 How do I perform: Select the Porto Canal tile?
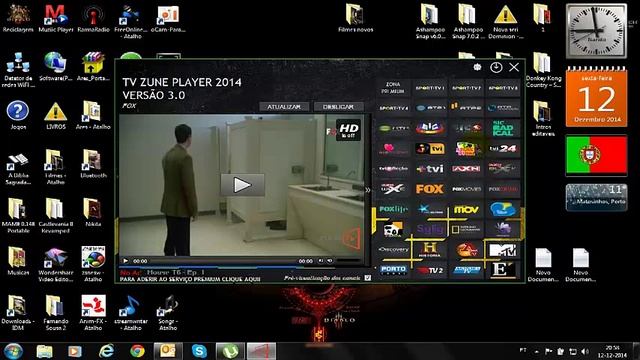click(x=393, y=270)
